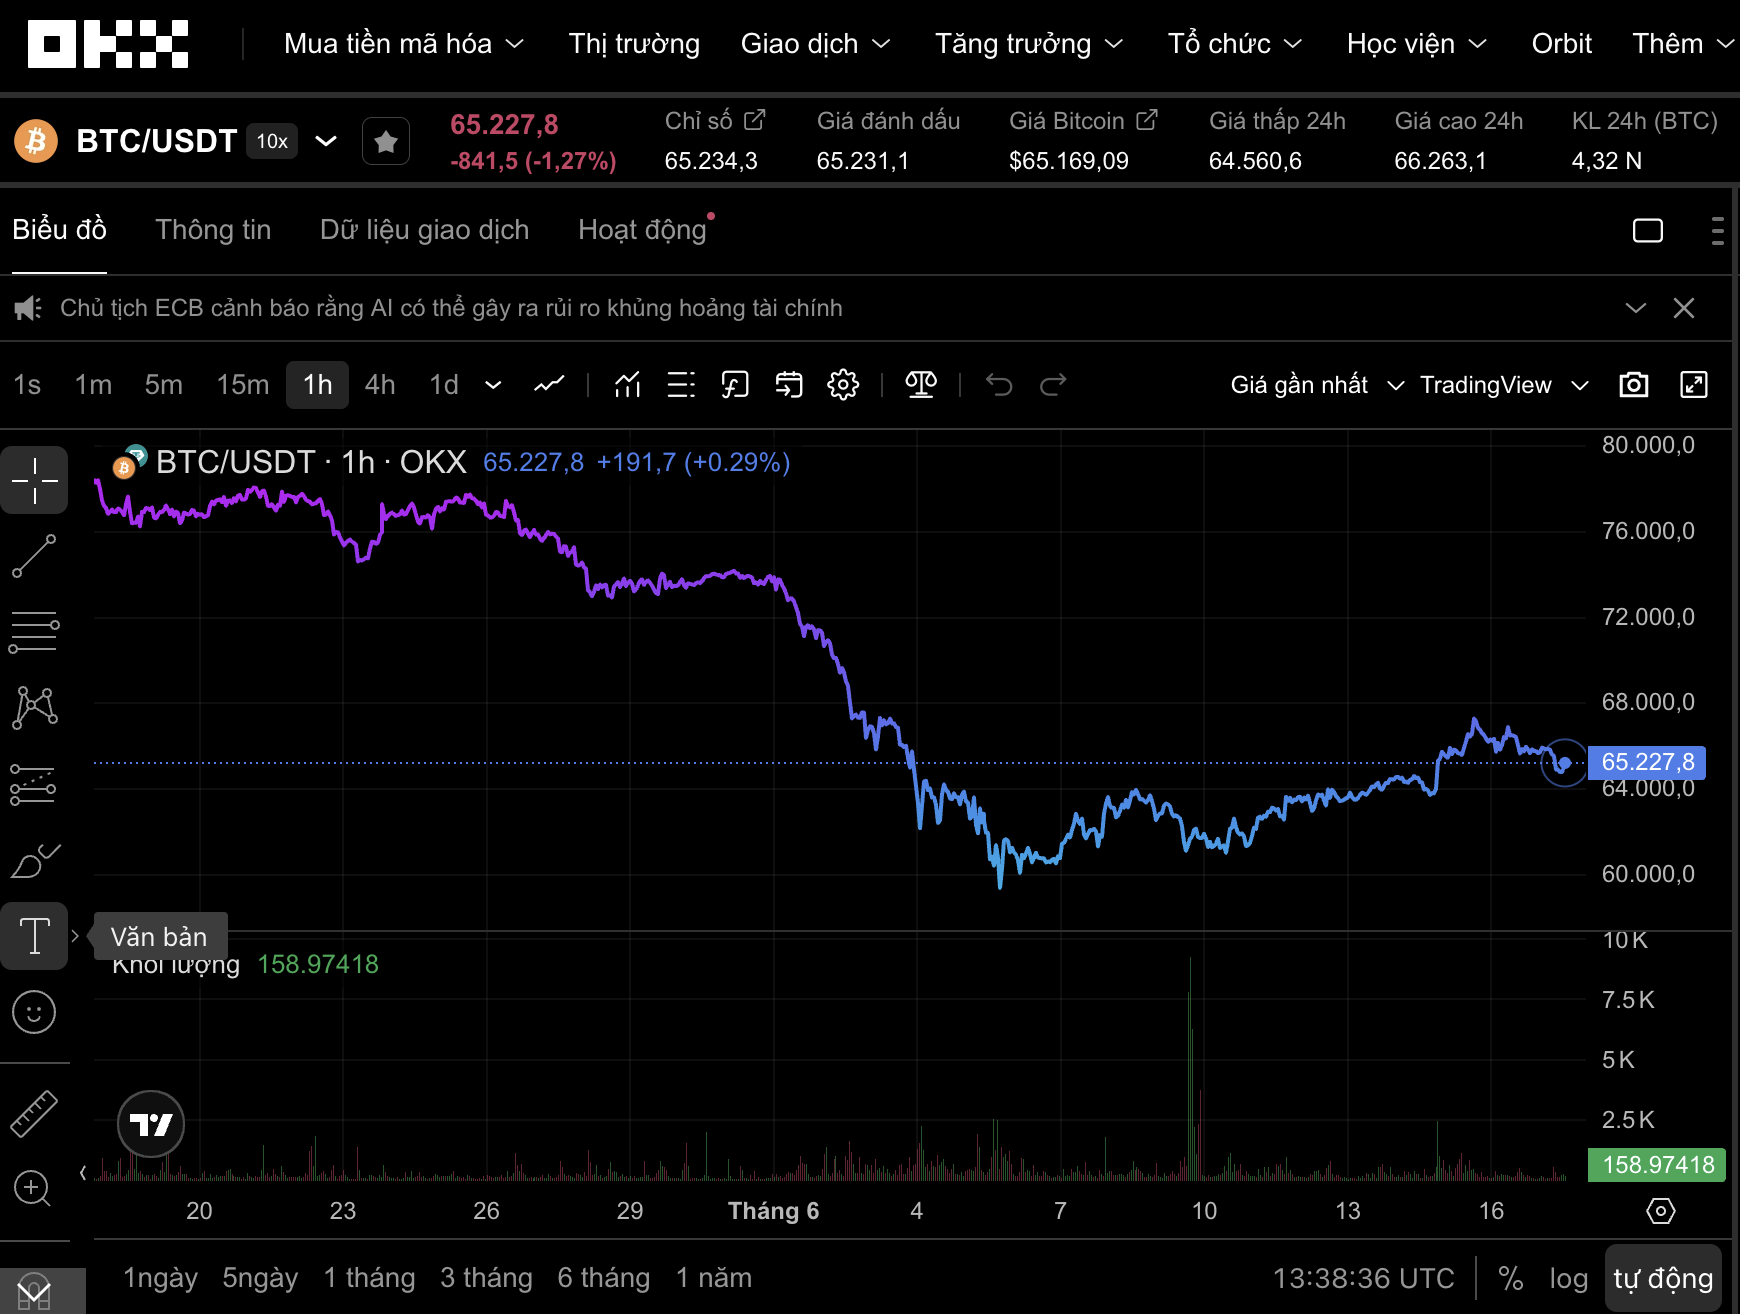
Task: Take a chart snapshot with camera icon
Action: [x=1634, y=385]
